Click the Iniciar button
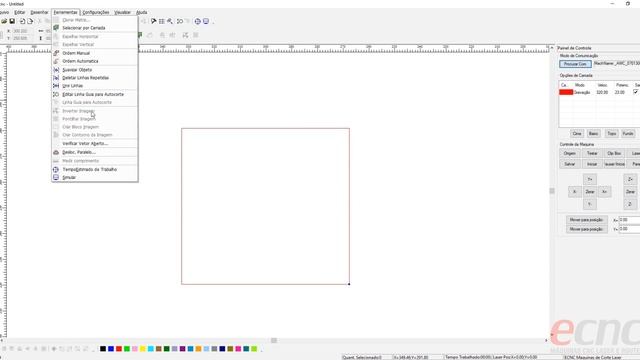This screenshot has height=360, width=640. coord(592,164)
